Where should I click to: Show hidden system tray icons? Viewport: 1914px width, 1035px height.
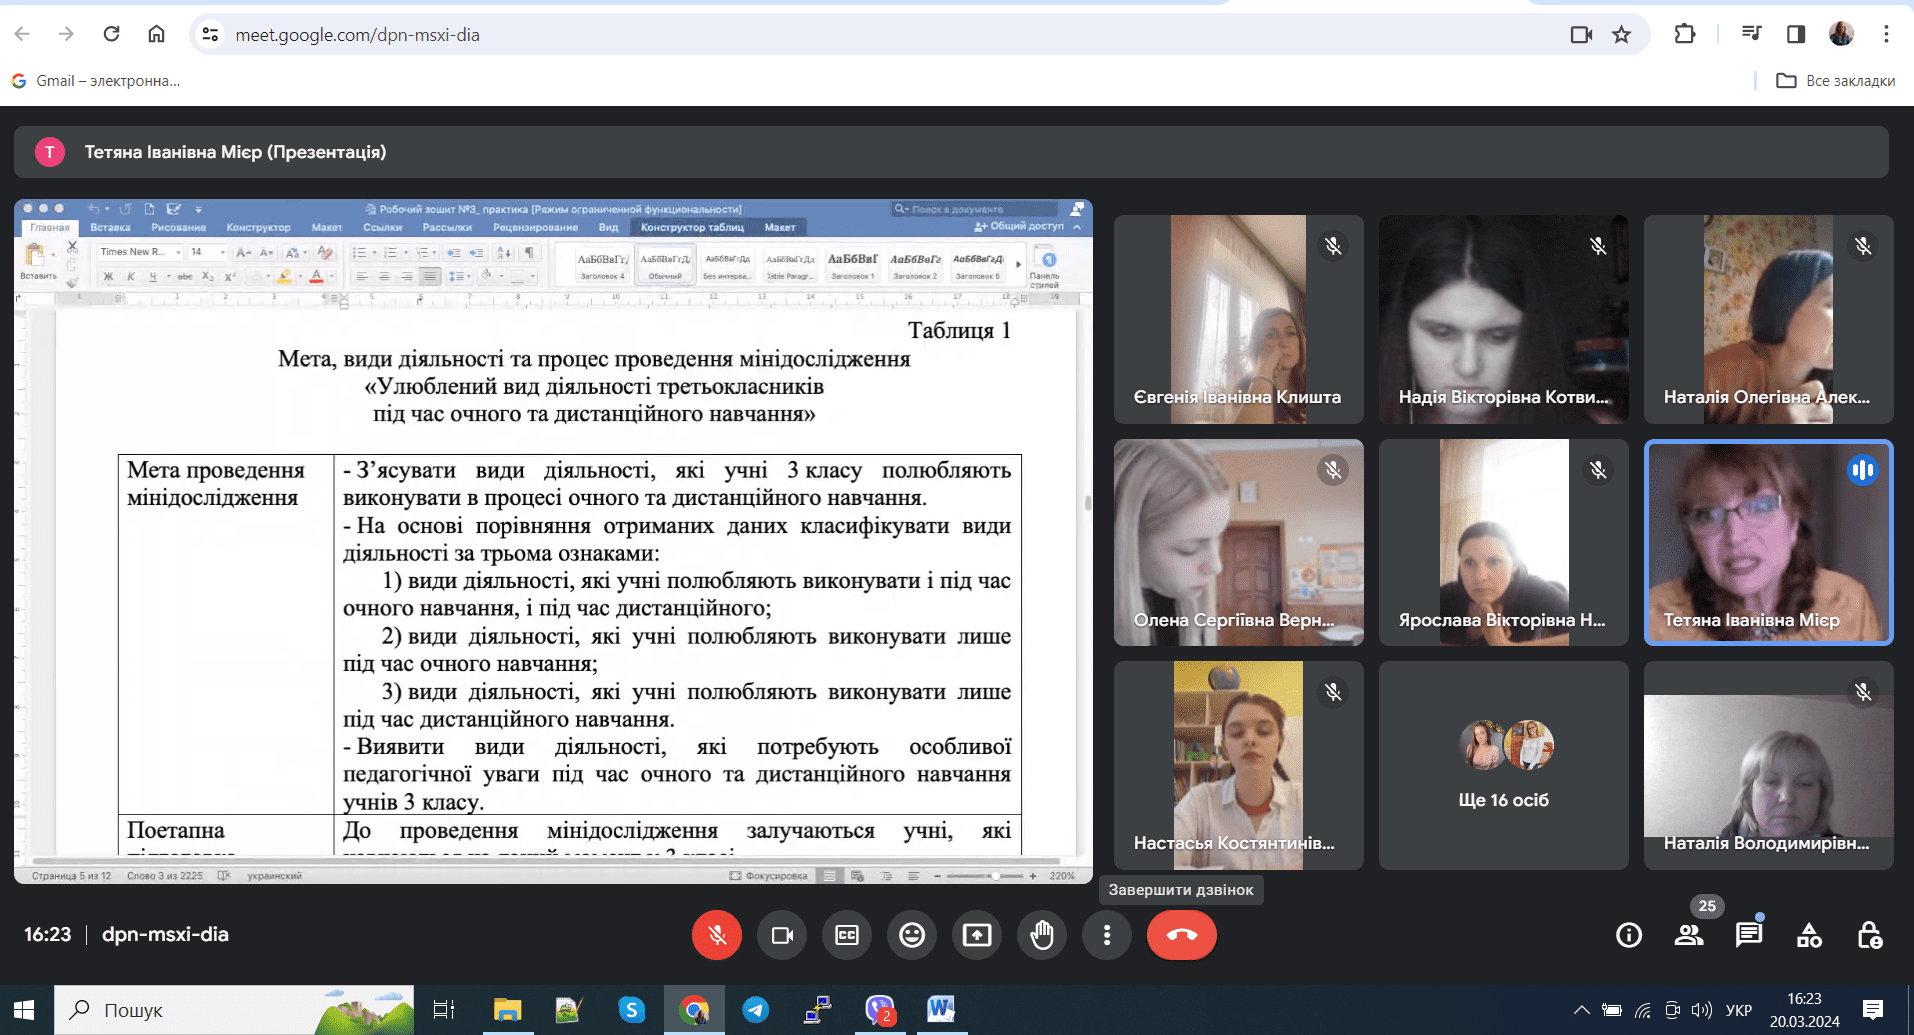[1581, 1010]
